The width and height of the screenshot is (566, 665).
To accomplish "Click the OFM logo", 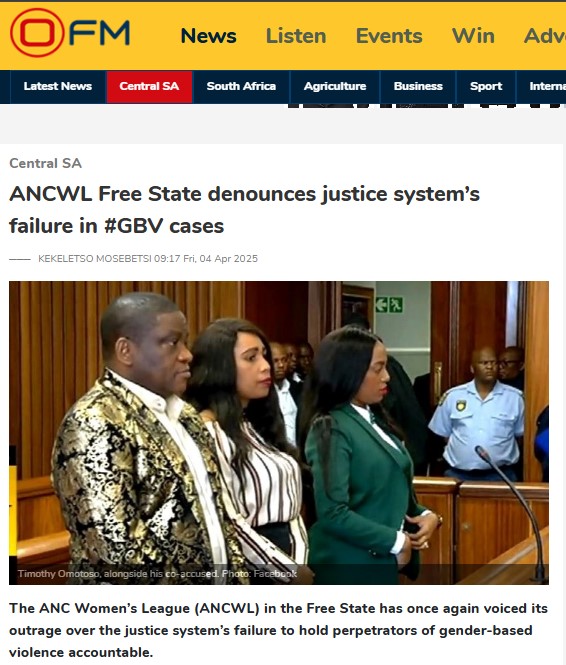I will pyautogui.click(x=70, y=33).
